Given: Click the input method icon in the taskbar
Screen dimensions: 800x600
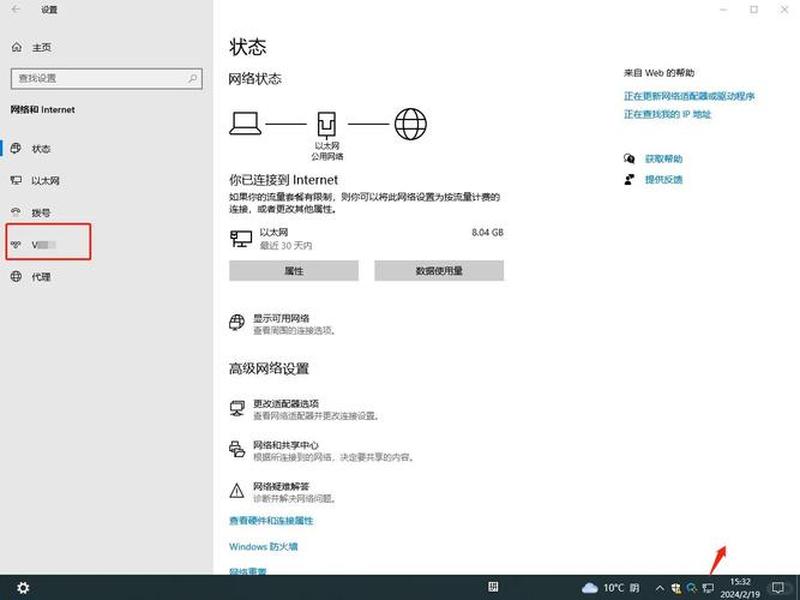Looking at the screenshot, I should click(x=493, y=587).
